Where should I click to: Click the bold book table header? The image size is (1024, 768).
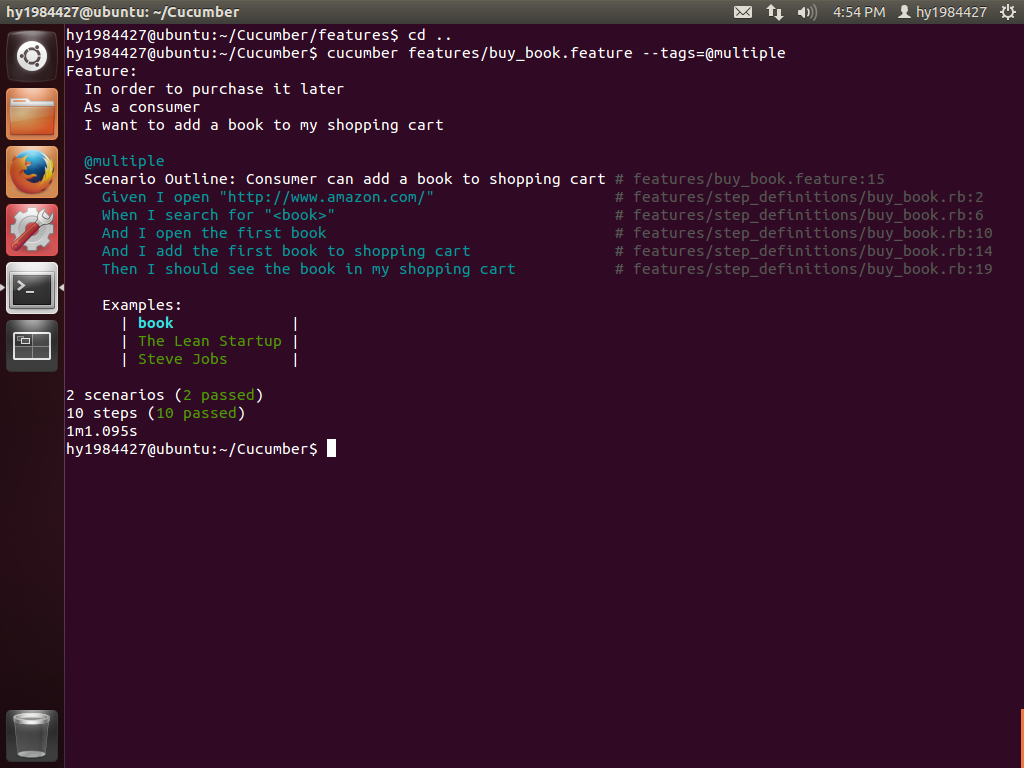(155, 323)
